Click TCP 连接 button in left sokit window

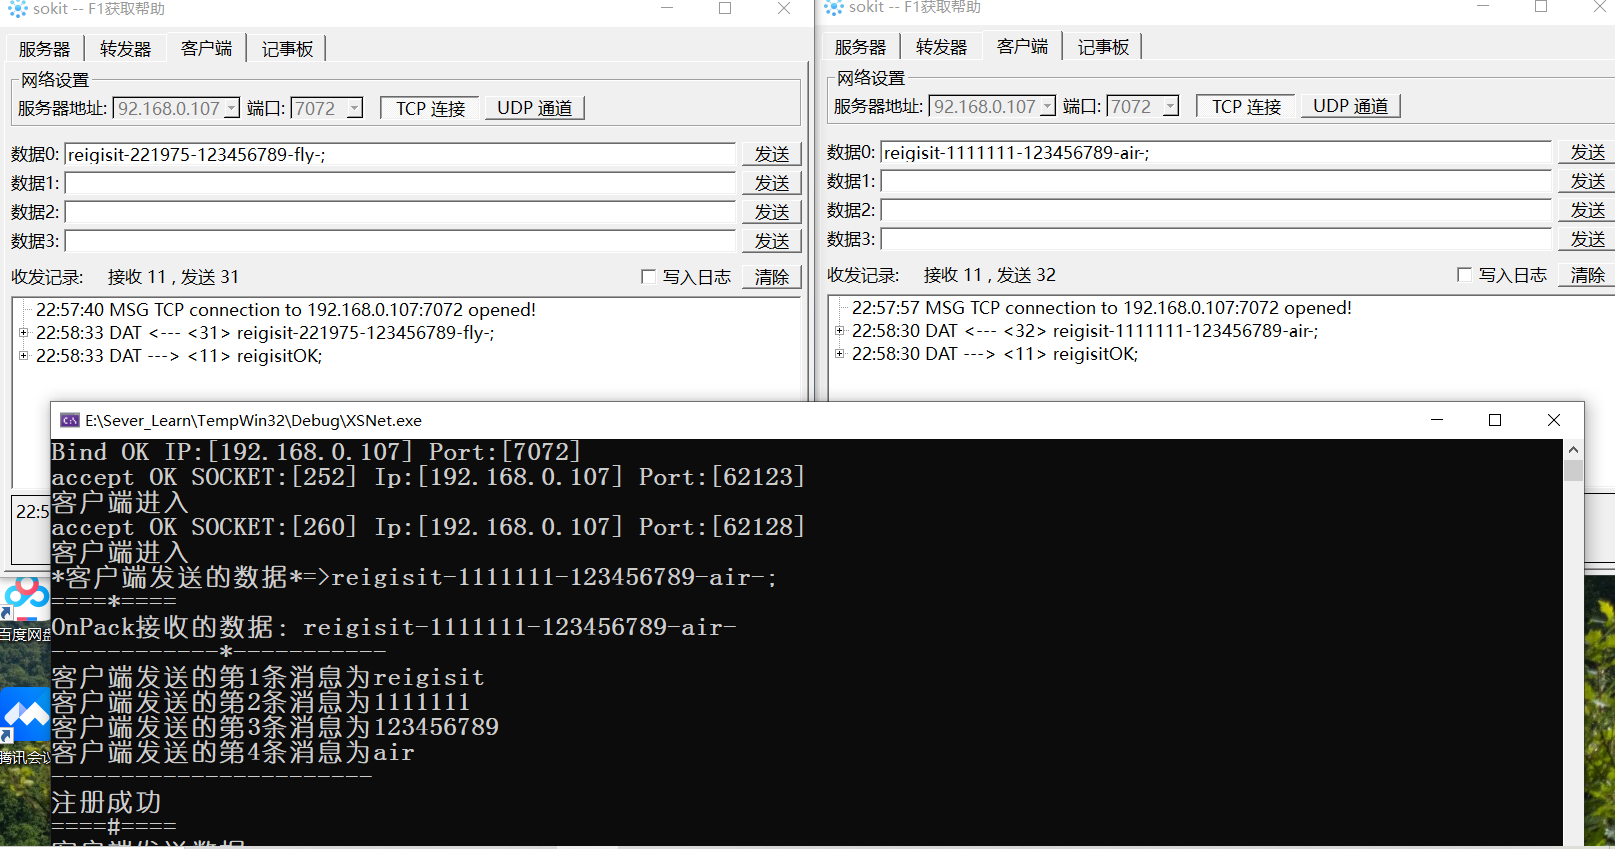click(x=431, y=108)
